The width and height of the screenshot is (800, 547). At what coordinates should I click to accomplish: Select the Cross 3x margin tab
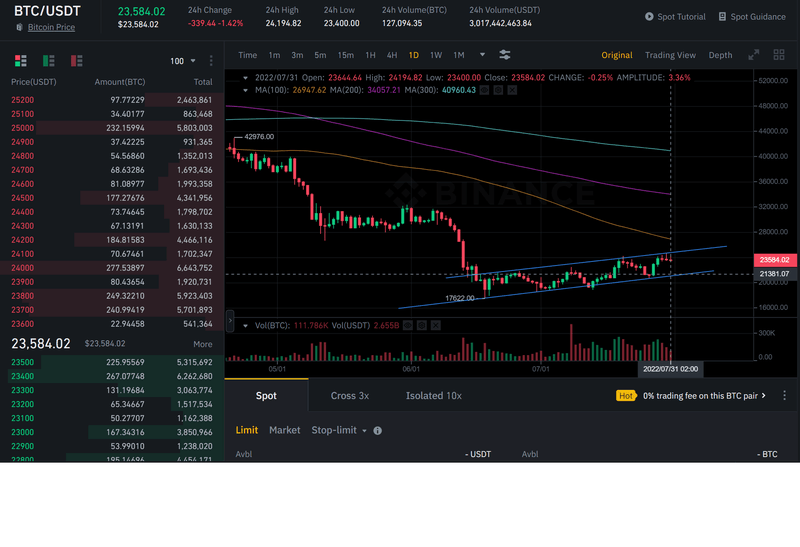click(349, 395)
